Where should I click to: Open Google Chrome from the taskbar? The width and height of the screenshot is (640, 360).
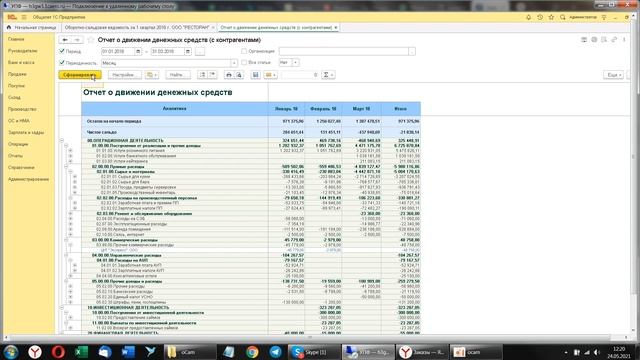[x=252, y=352]
